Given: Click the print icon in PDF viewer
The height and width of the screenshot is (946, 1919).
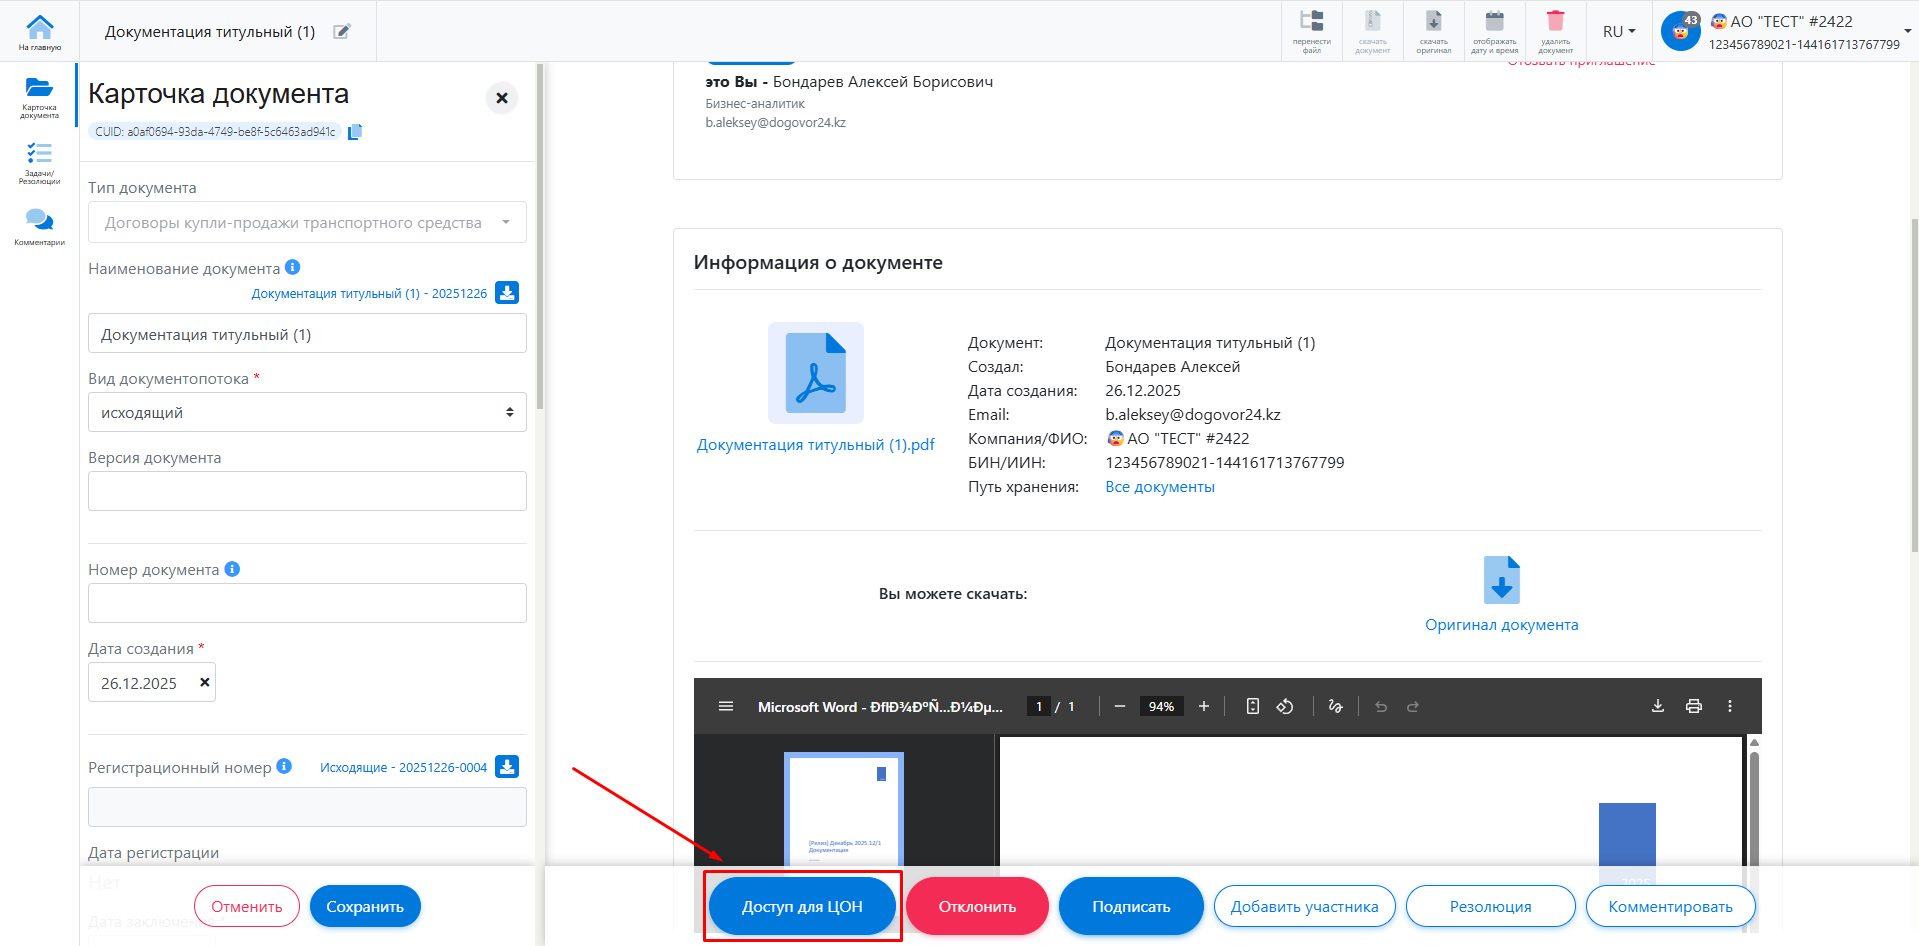Looking at the screenshot, I should tap(1693, 706).
